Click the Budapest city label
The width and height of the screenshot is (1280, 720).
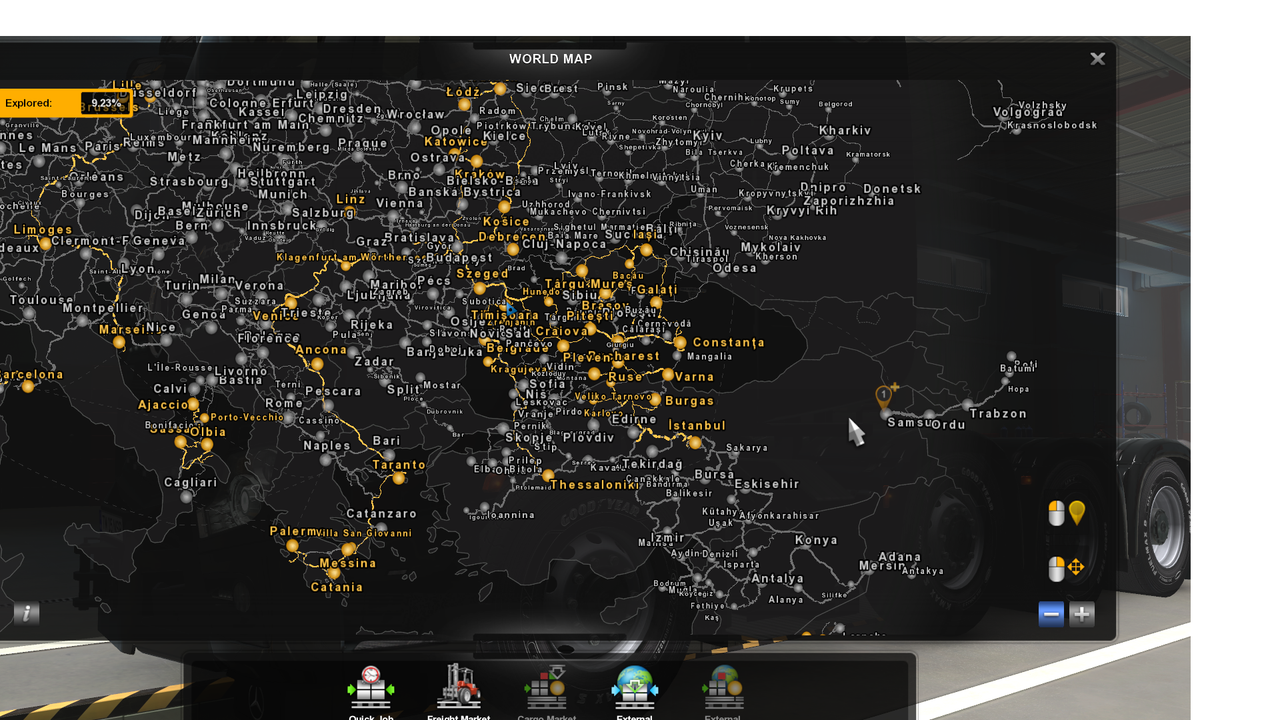click(x=460, y=258)
